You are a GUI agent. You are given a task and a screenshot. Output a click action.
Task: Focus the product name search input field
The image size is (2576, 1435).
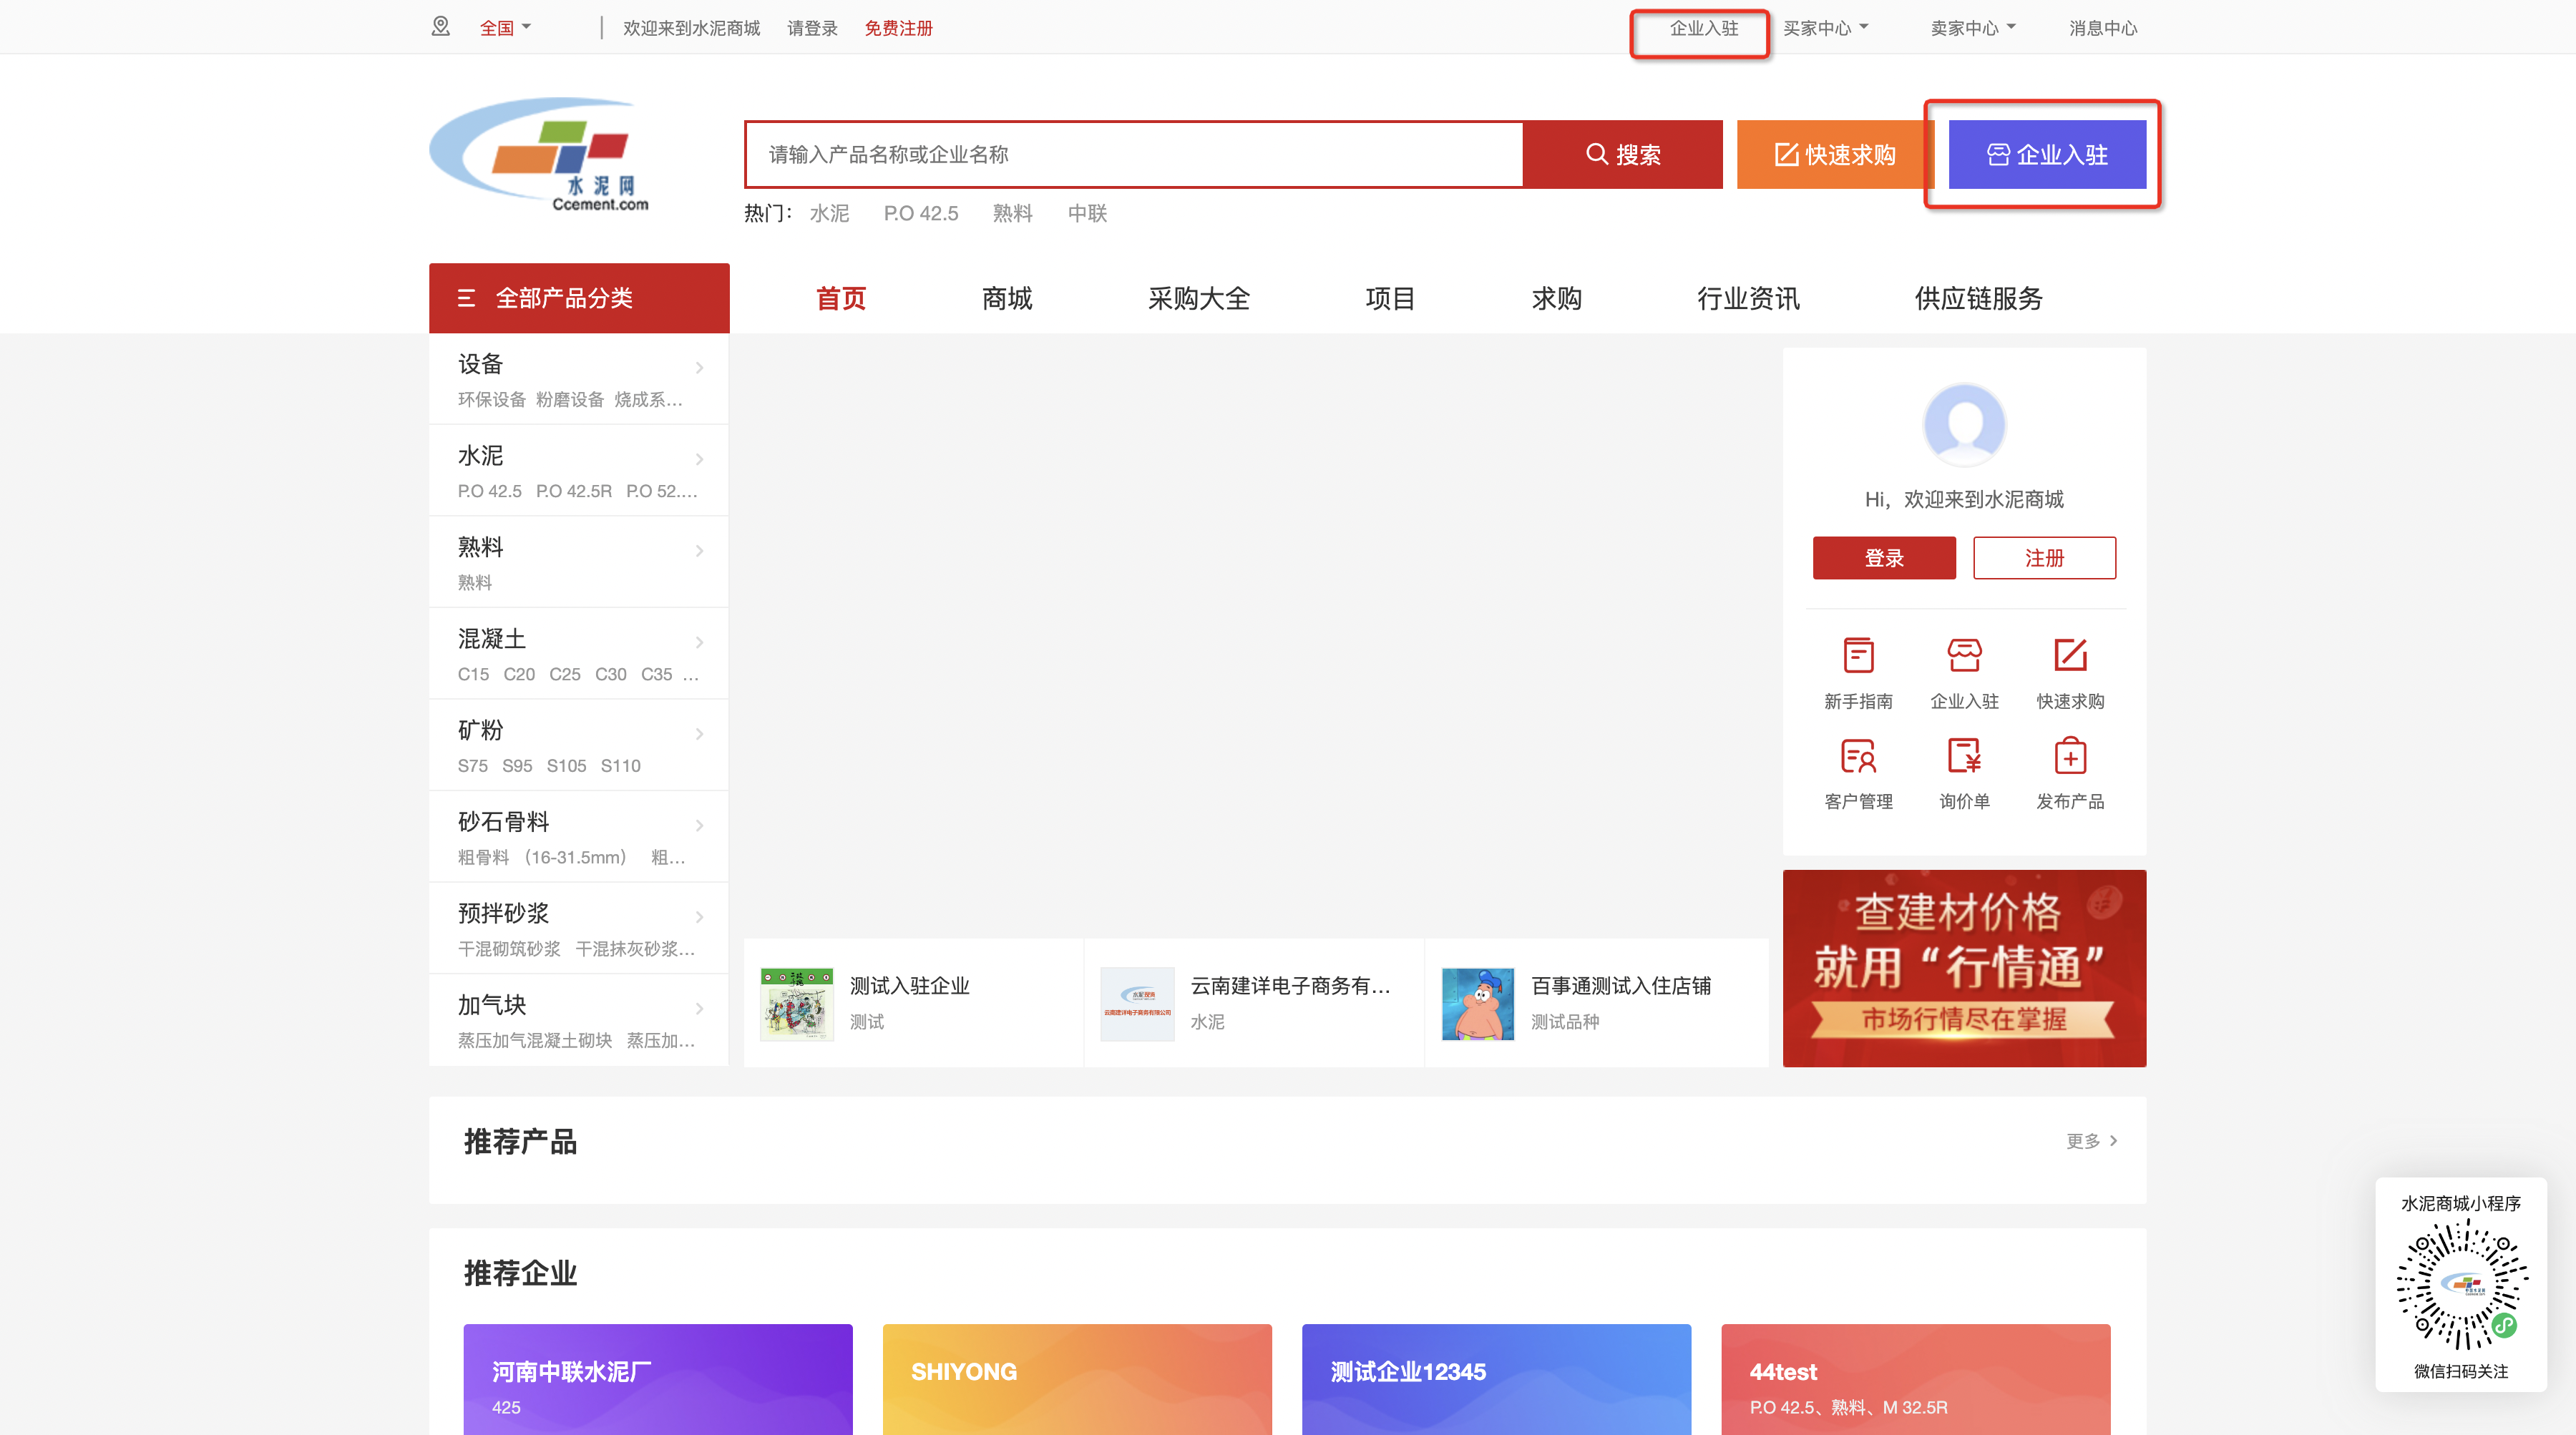[1134, 154]
